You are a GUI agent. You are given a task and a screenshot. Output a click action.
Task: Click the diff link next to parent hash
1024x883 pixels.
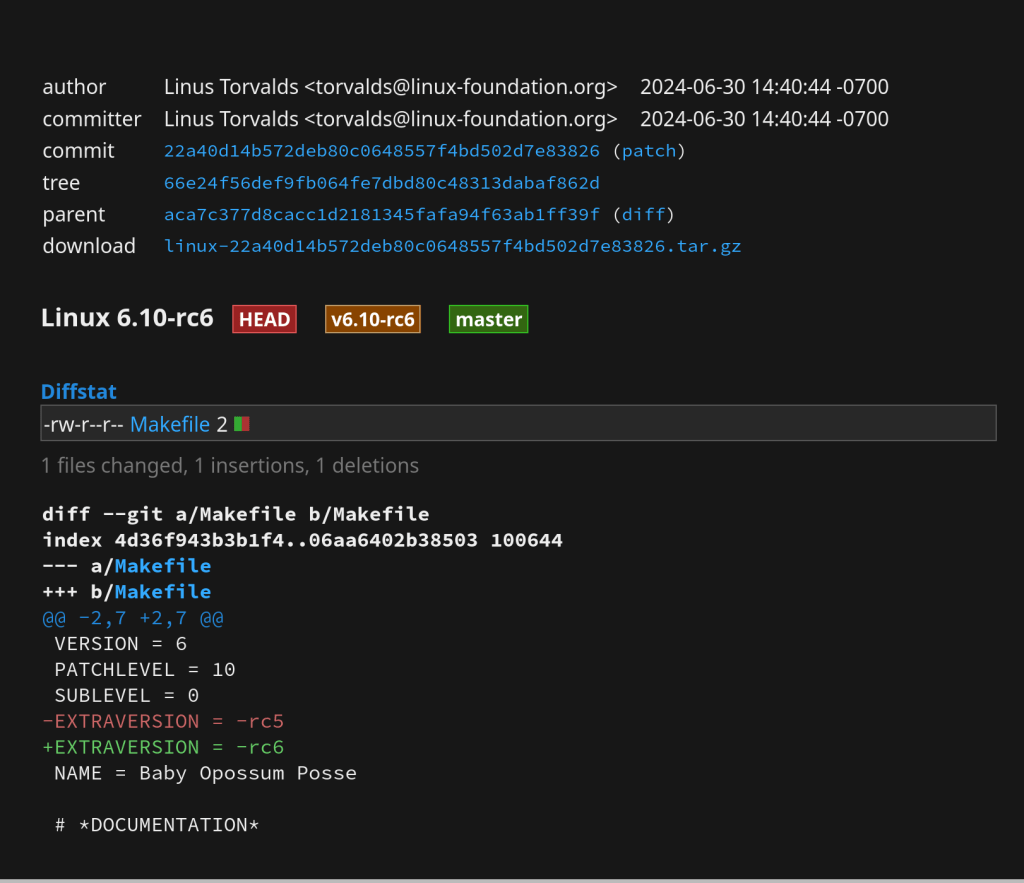(643, 214)
